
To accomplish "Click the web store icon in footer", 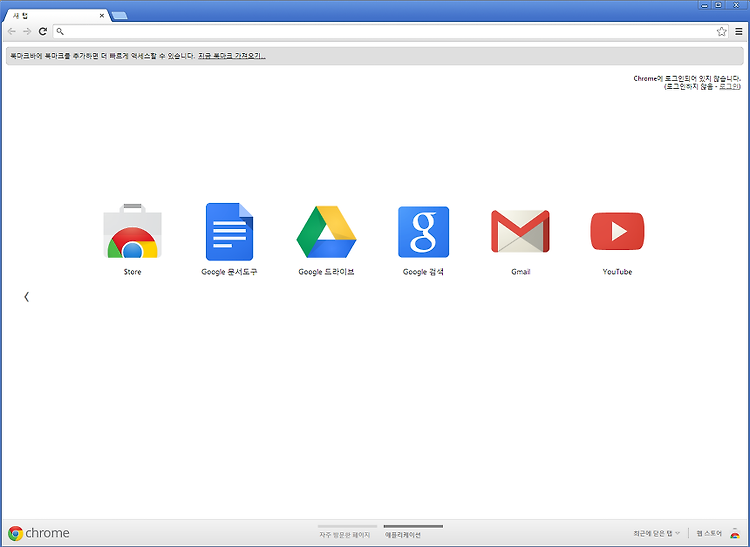I will [x=735, y=533].
